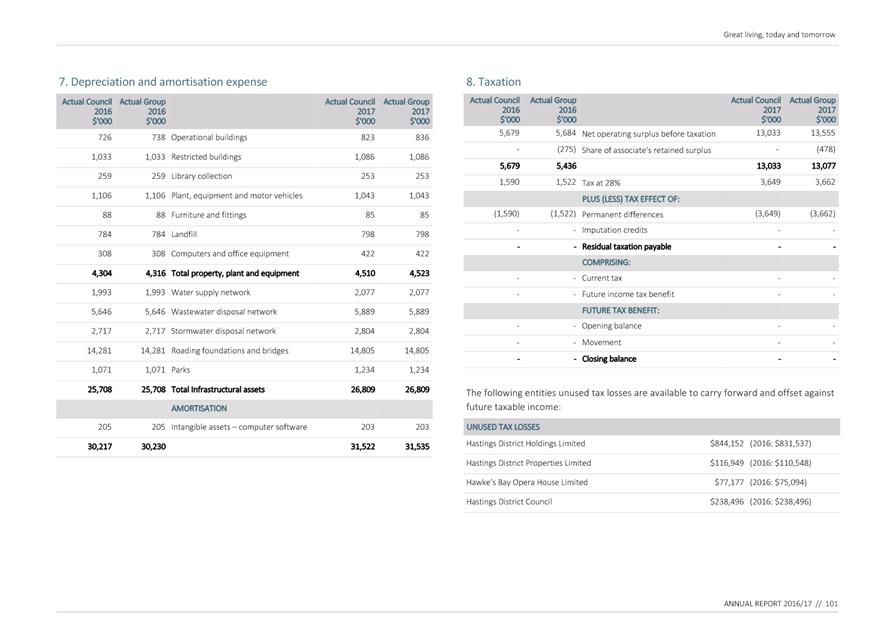Click the 'Current tax' label
The image size is (895, 638).
click(x=602, y=278)
